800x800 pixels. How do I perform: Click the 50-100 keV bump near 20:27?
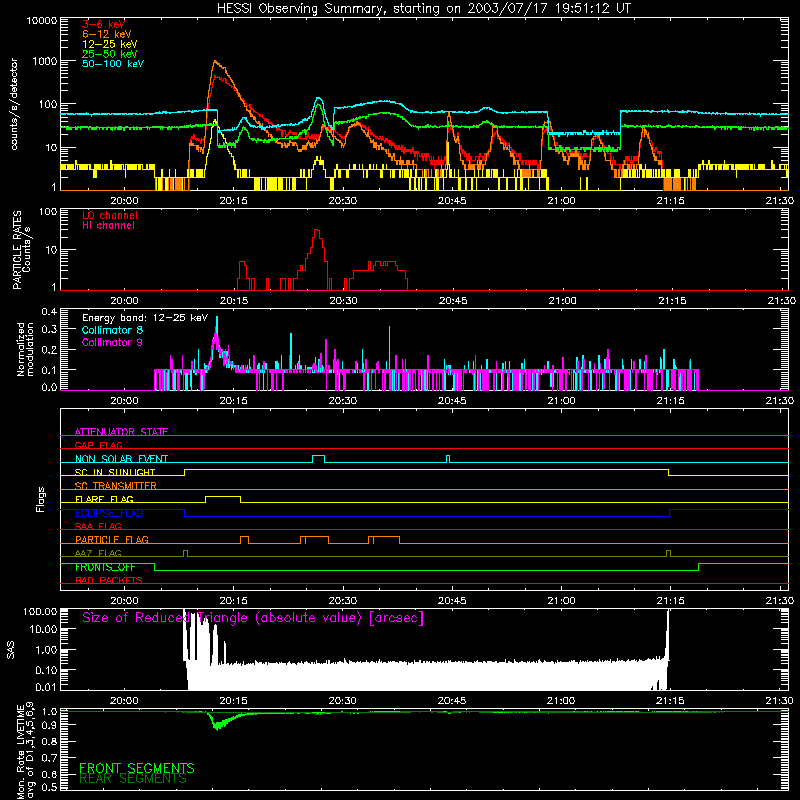click(x=319, y=99)
